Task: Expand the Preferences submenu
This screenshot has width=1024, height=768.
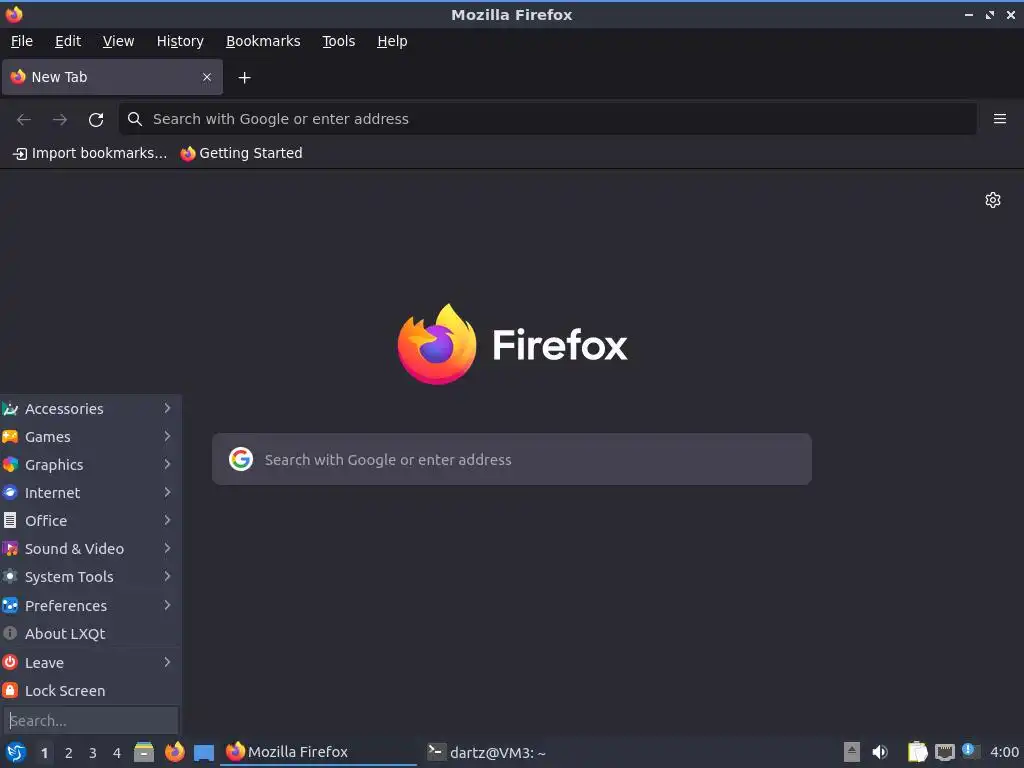Action: pos(91,606)
